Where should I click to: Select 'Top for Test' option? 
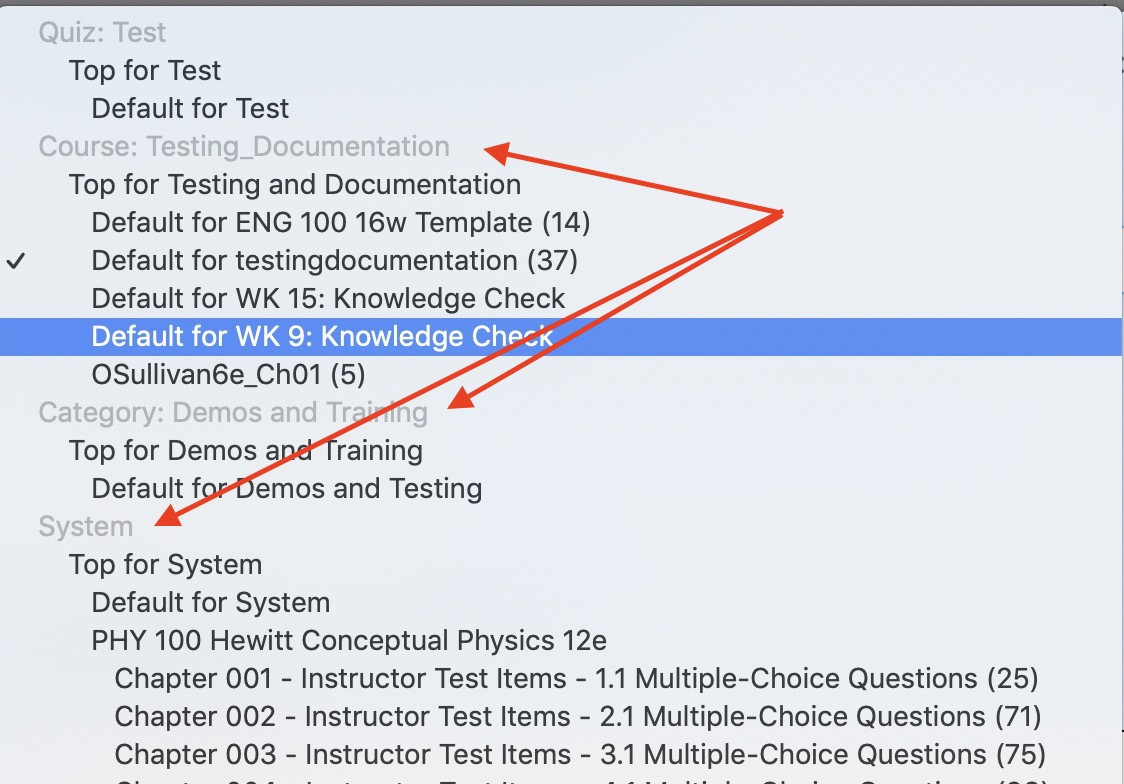(145, 71)
